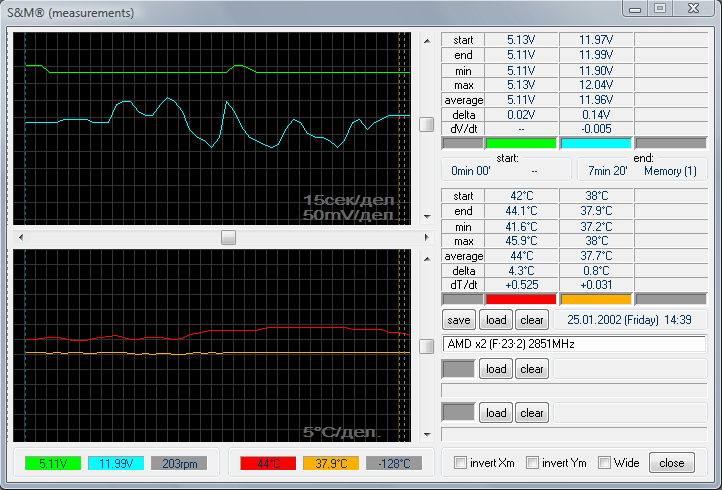Click the green swatch under the voltage table

[520, 143]
